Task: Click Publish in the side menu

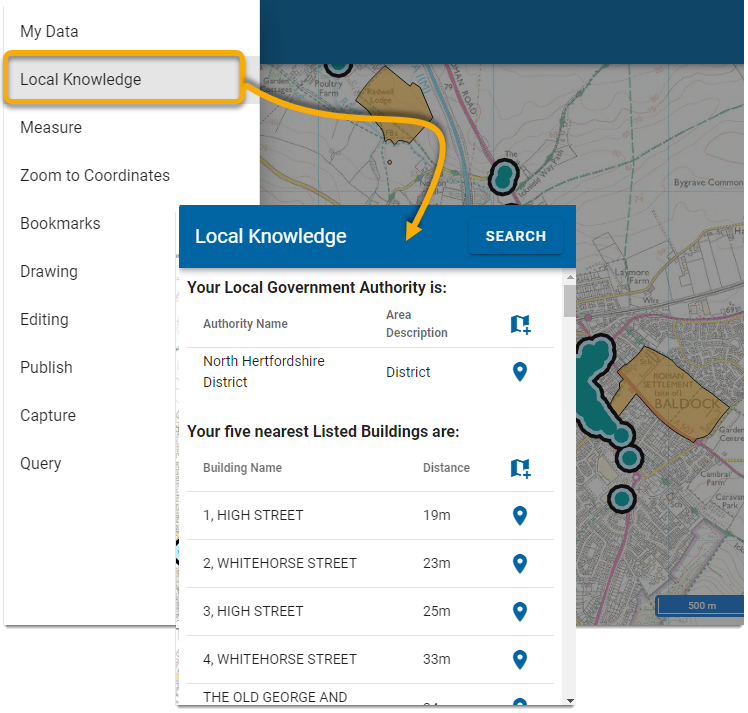Action: [x=46, y=368]
